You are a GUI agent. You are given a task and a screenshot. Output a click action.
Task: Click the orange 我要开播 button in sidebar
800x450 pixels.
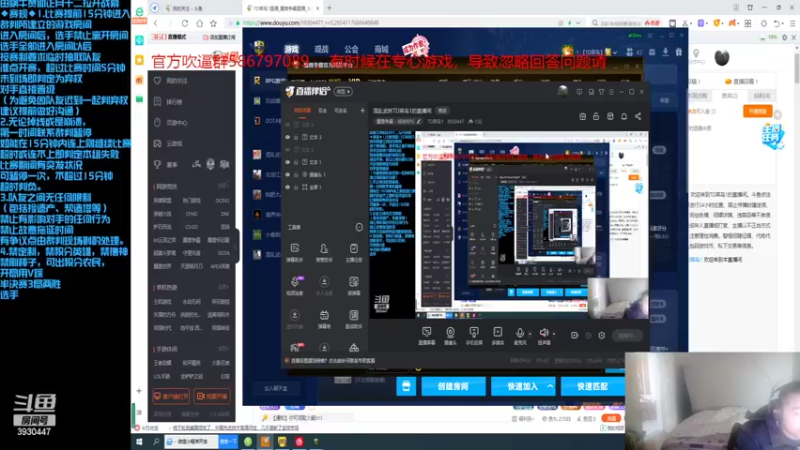click(212, 396)
